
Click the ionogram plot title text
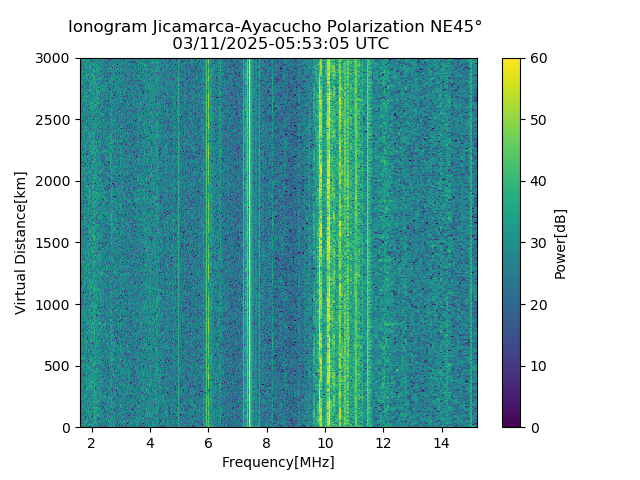[x=275, y=27]
